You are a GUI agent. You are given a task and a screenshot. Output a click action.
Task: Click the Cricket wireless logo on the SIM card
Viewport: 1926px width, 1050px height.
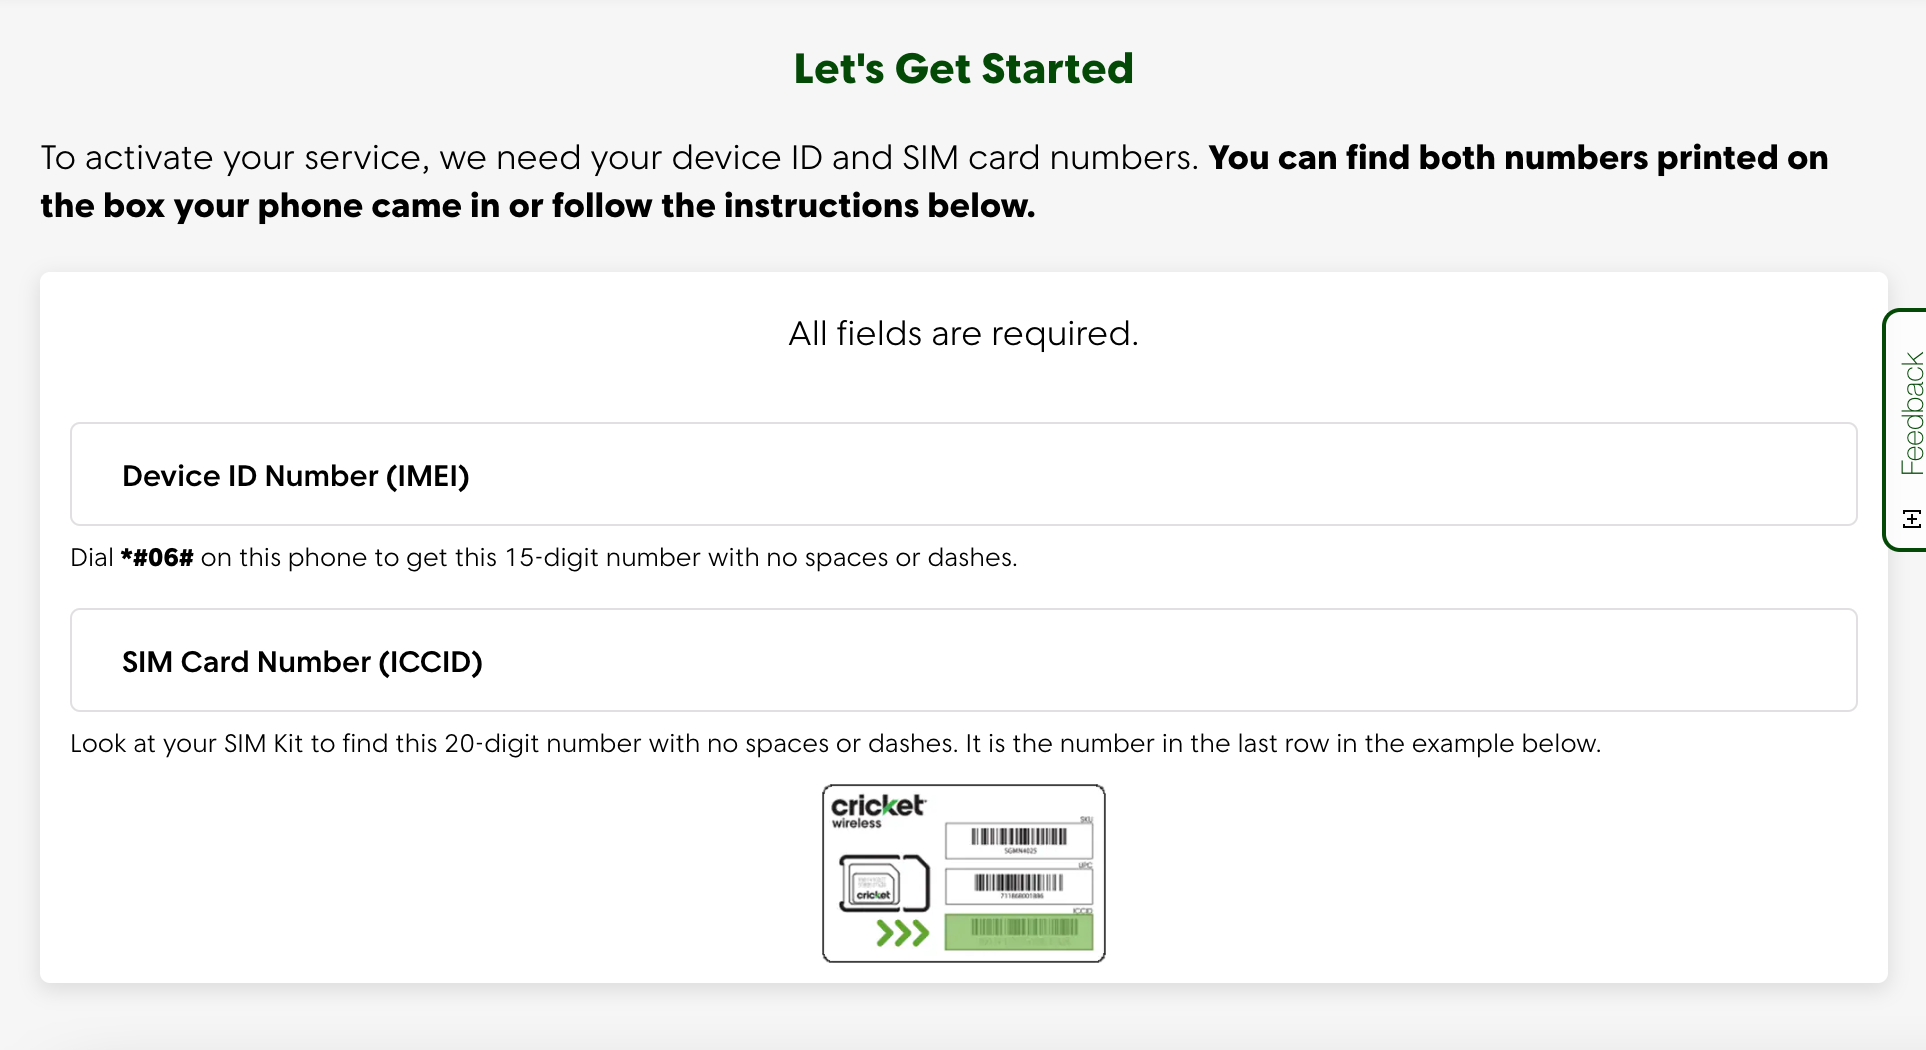coord(878,810)
